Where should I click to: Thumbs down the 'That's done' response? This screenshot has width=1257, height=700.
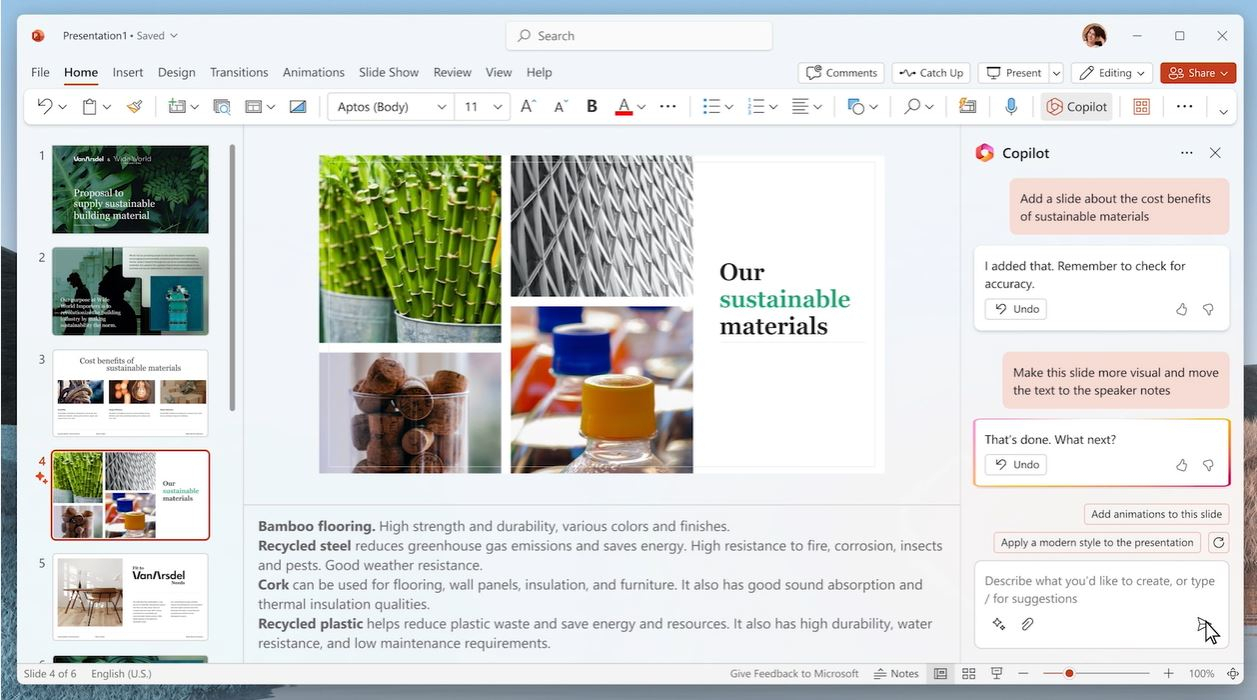click(1208, 465)
